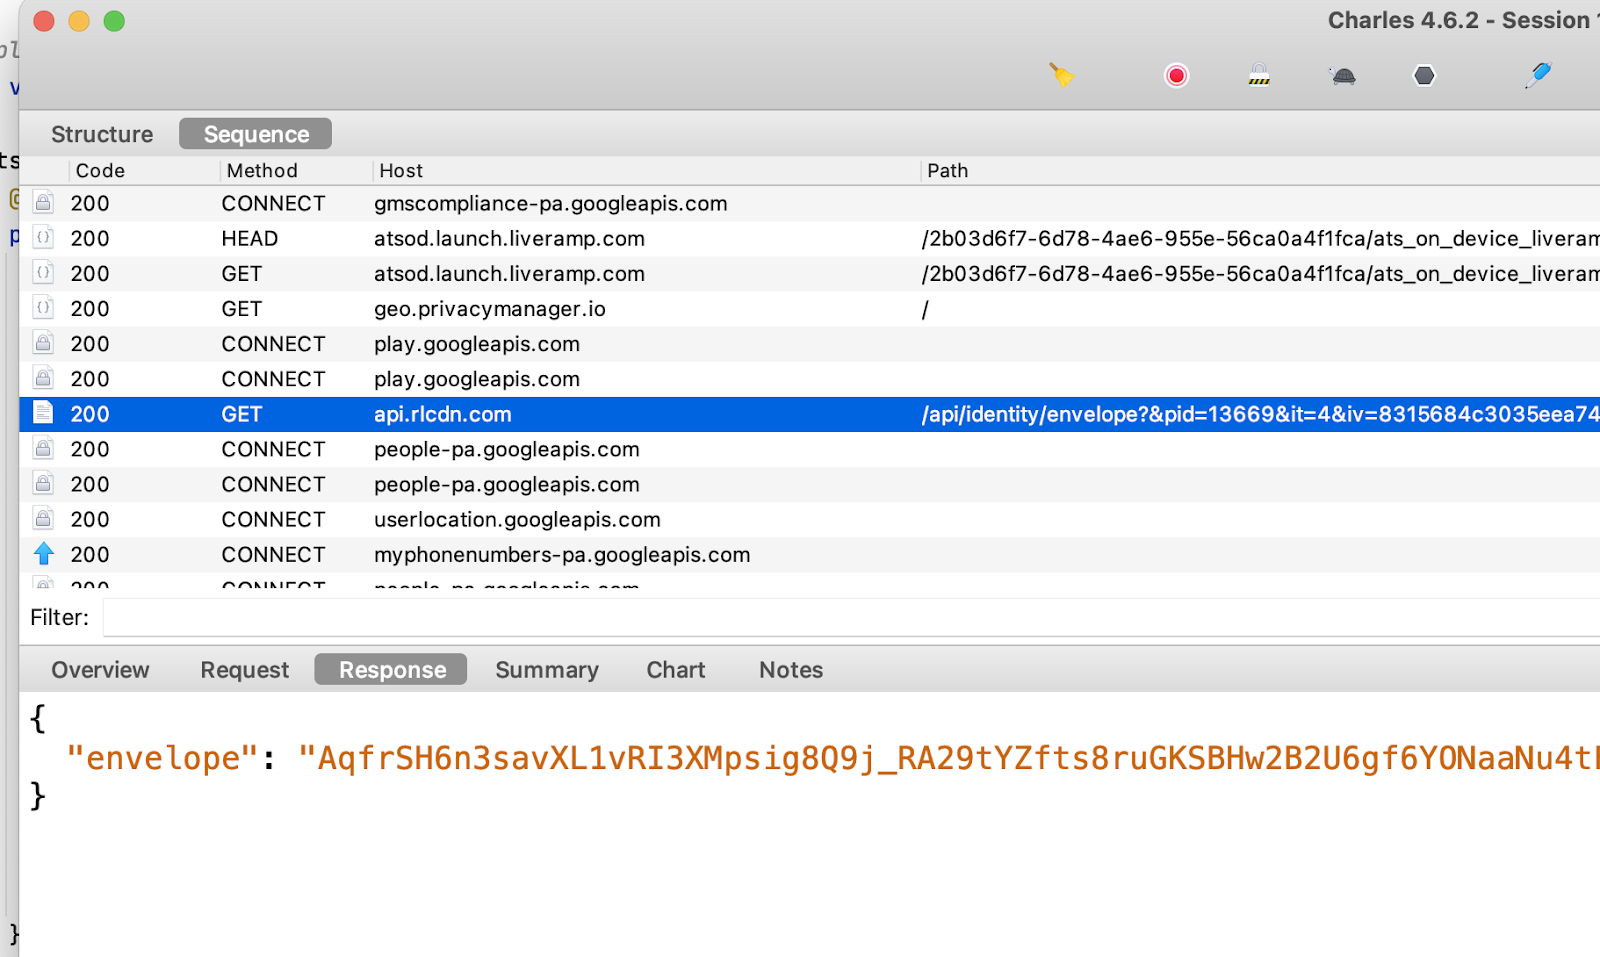Select the gmscompliance-pa.googleapis.com host
The image size is (1600, 957).
coord(551,203)
